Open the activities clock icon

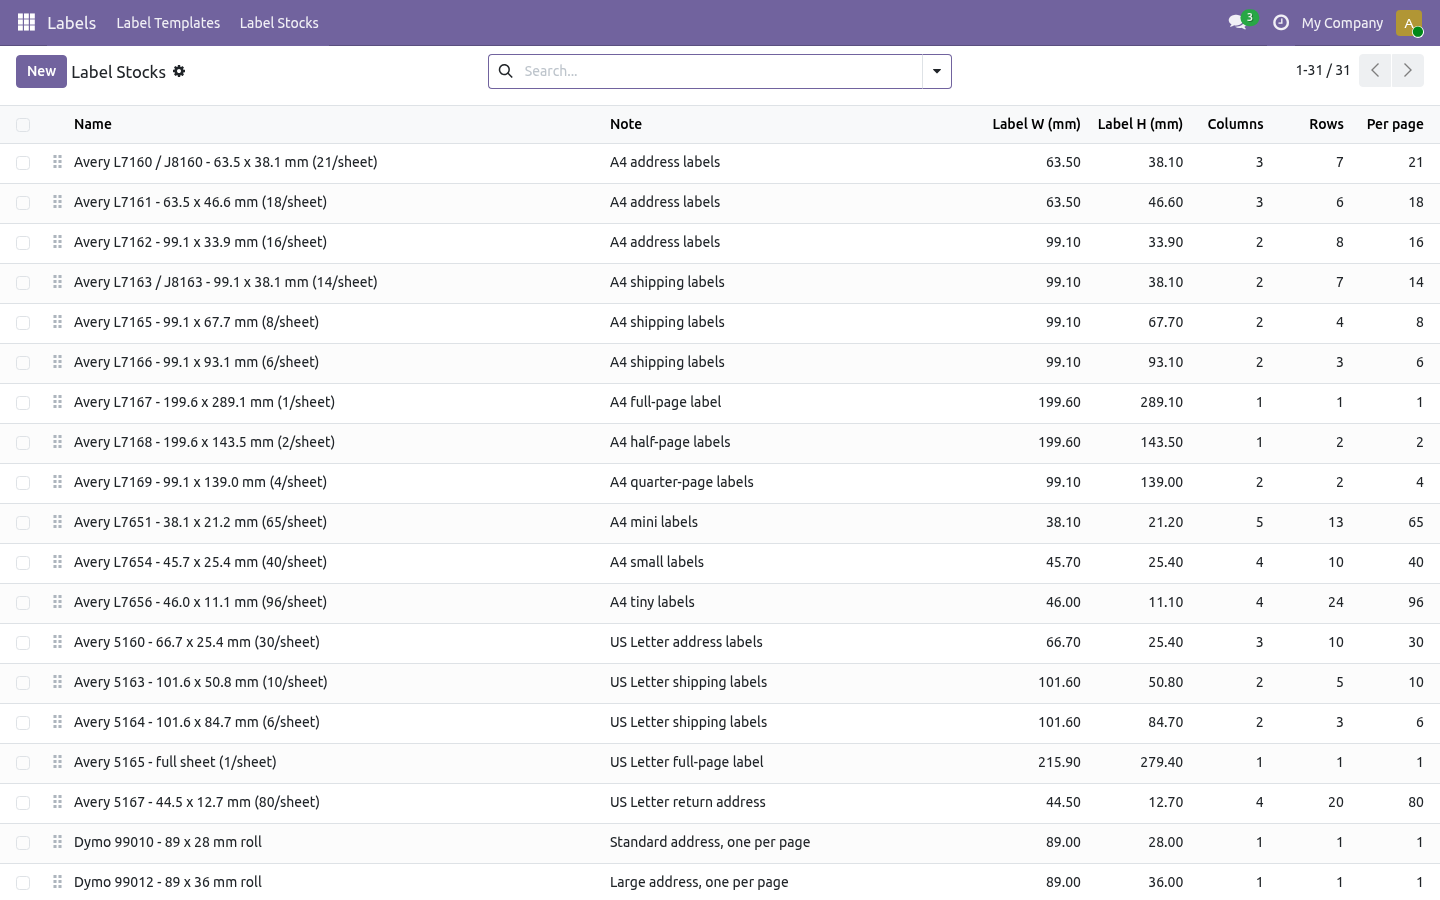pyautogui.click(x=1281, y=22)
